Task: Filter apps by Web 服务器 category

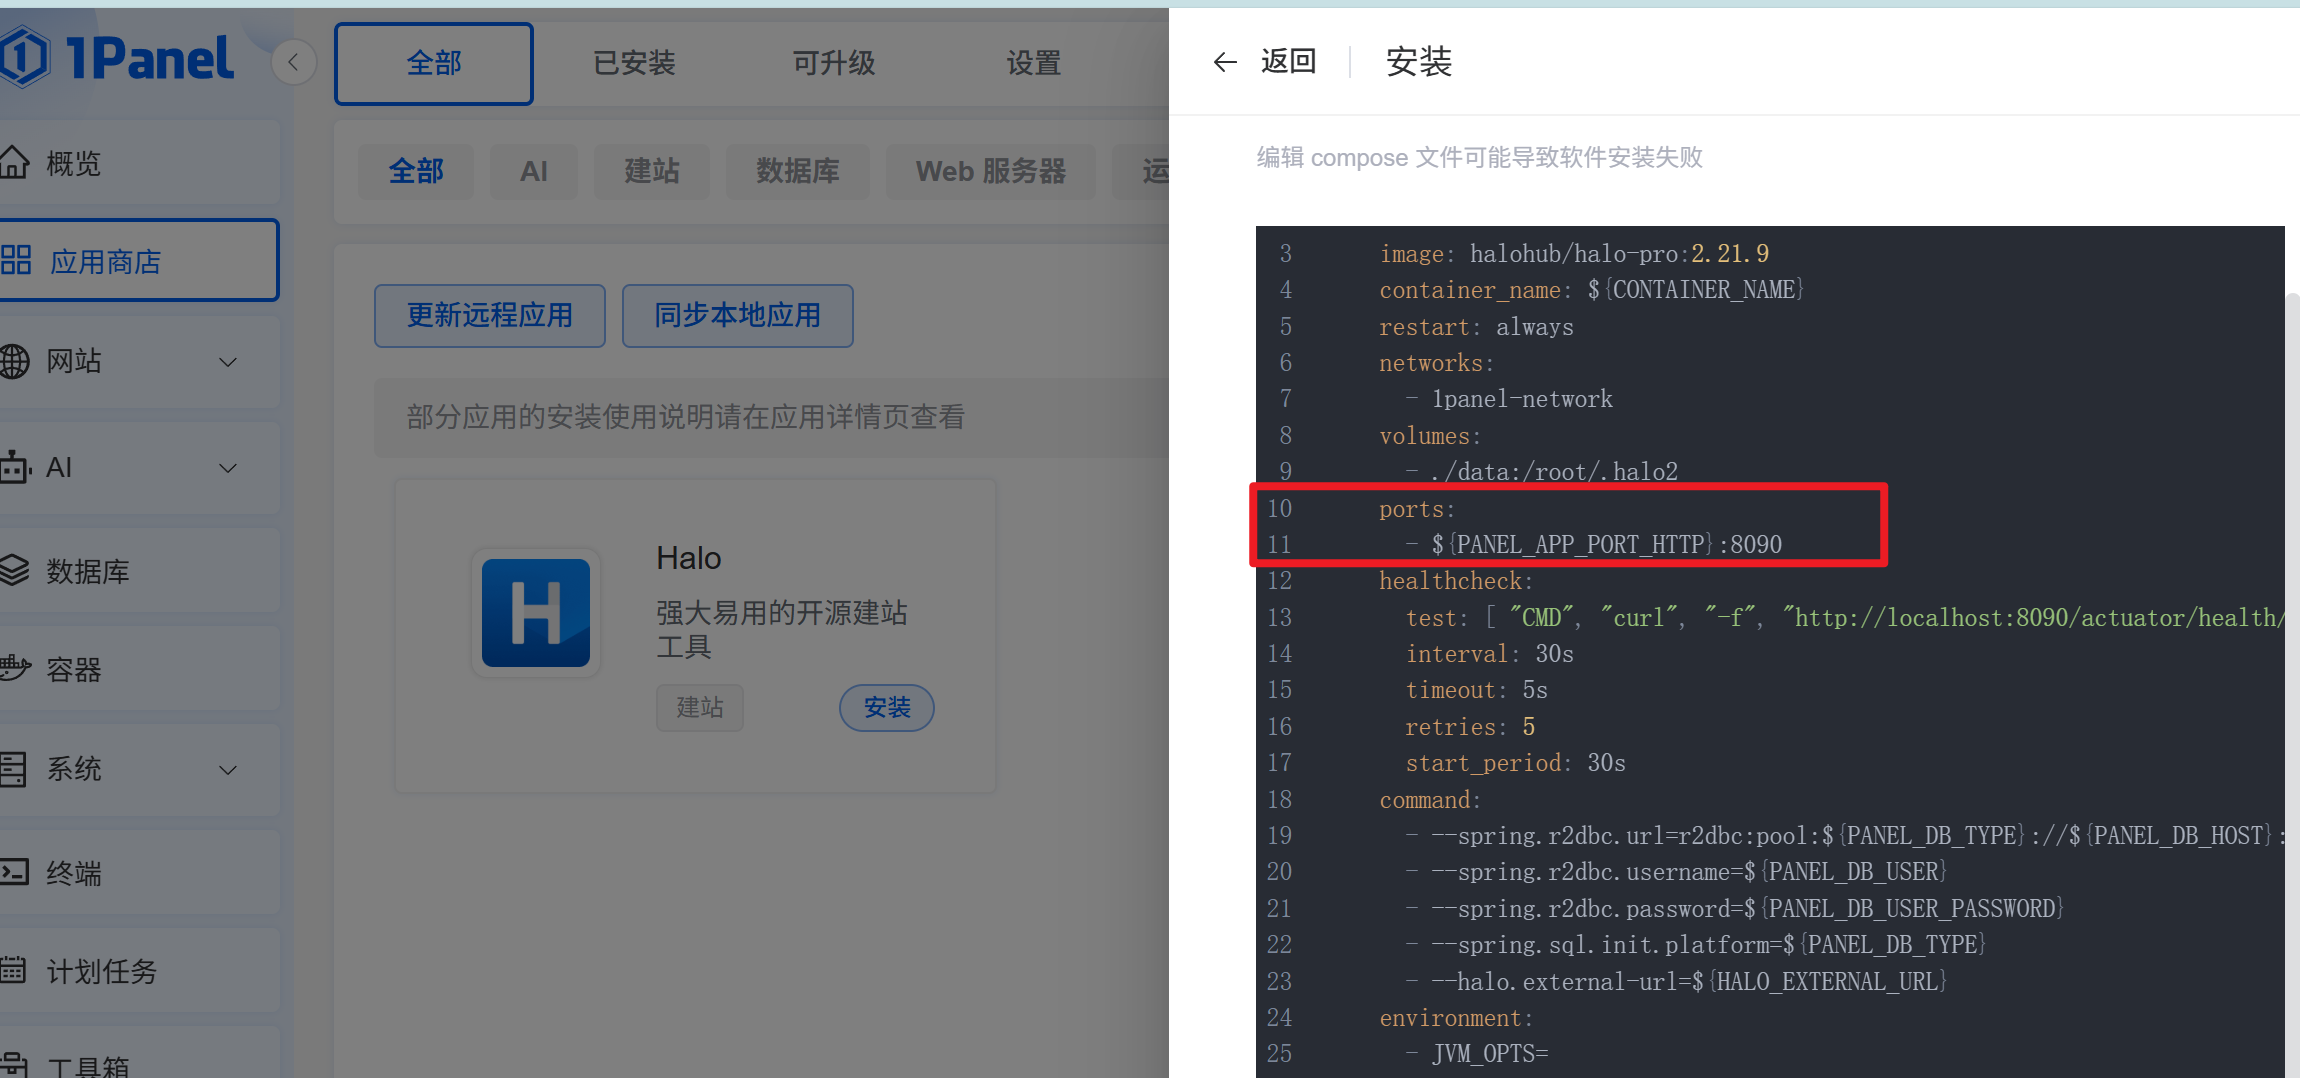Action: coord(991,172)
